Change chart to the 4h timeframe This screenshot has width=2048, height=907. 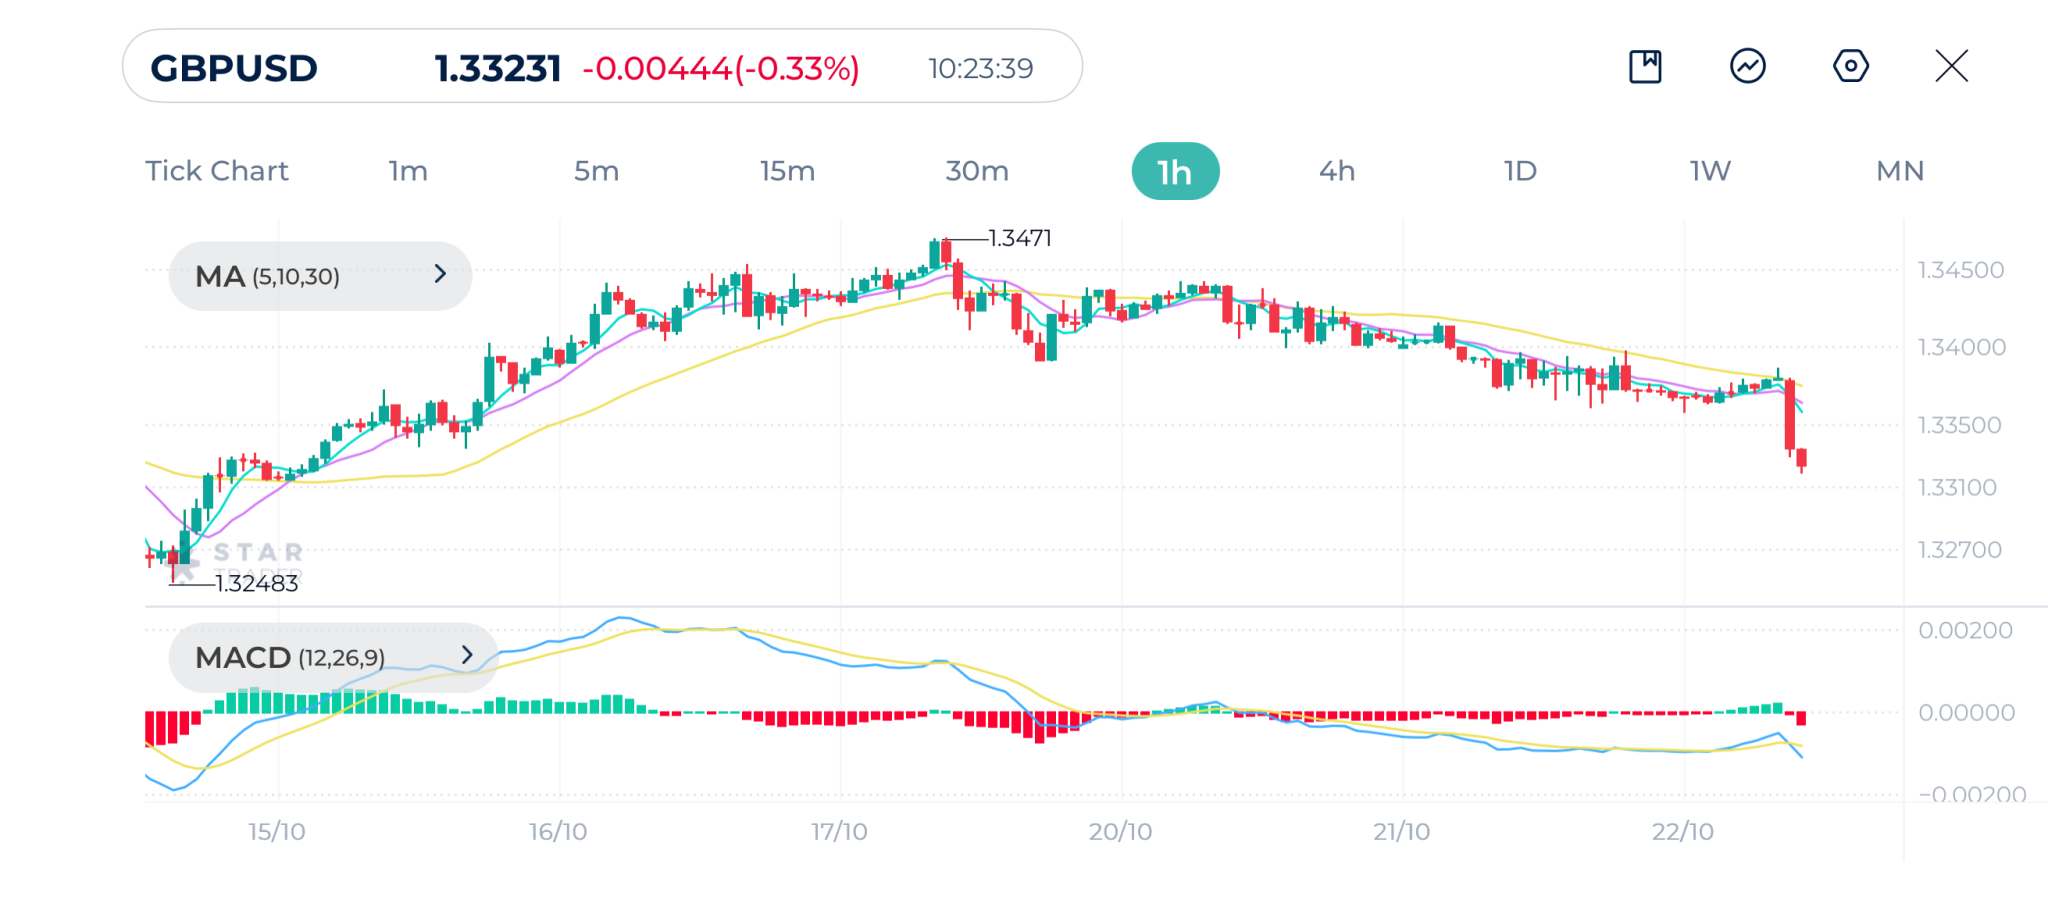[x=1337, y=171]
